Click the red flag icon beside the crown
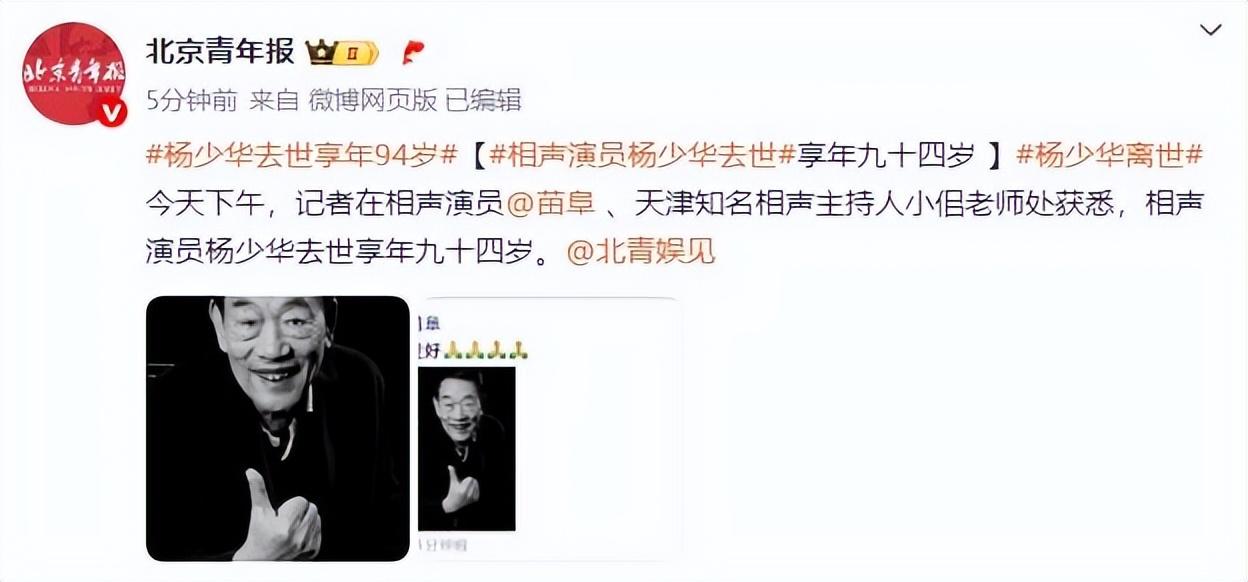The width and height of the screenshot is (1248, 582). (x=412, y=51)
